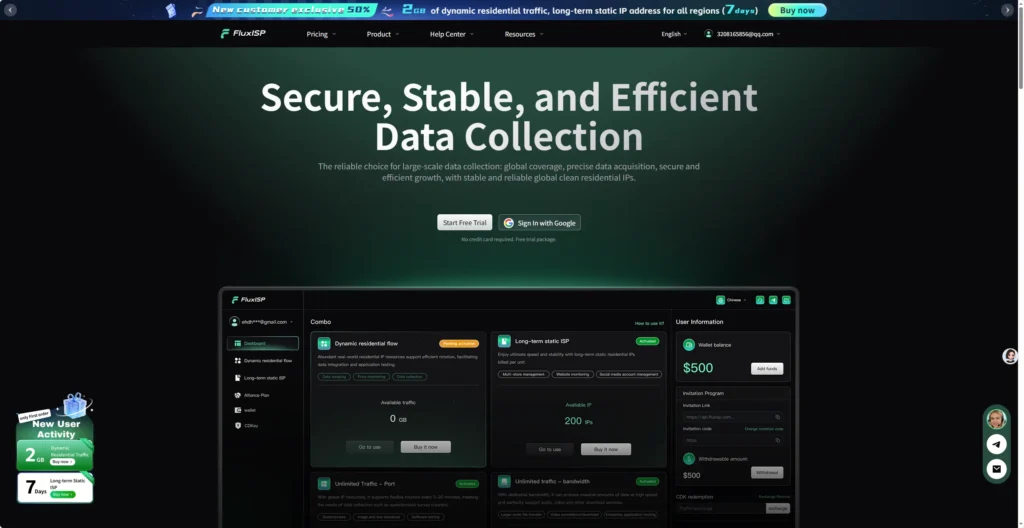Click the Add funds button
Screen dimensions: 1024x528
coord(767,369)
